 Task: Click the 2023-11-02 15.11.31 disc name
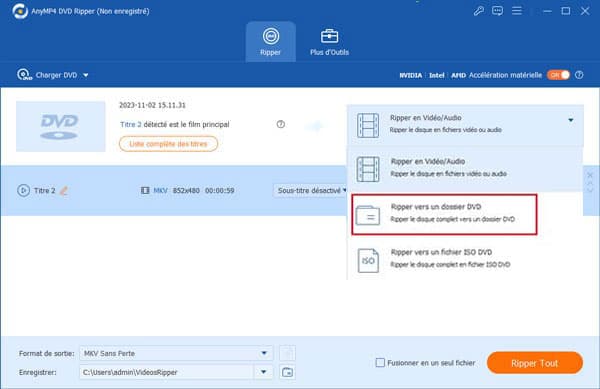click(152, 105)
